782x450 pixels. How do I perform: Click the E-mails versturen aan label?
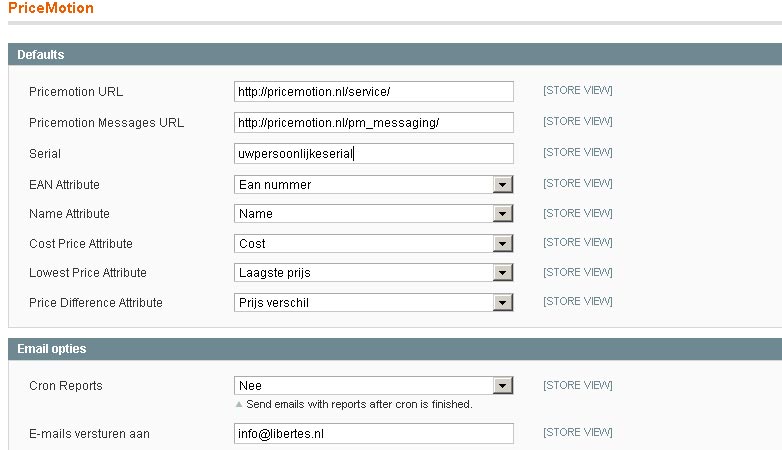[89, 434]
